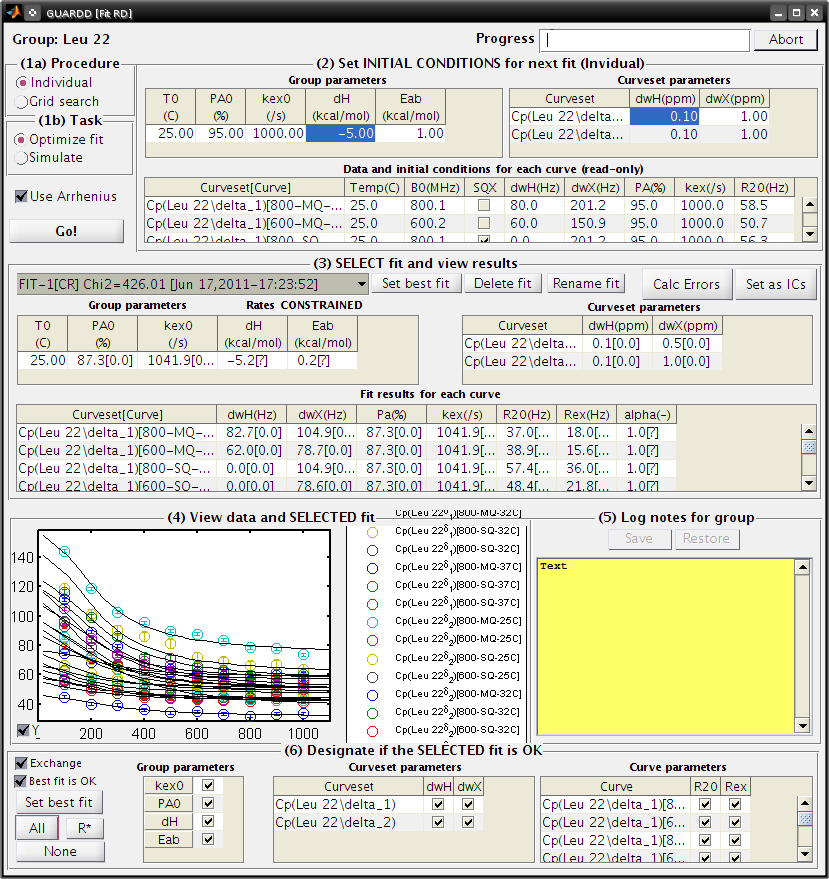Start fitting with the Go! button

(x=66, y=231)
